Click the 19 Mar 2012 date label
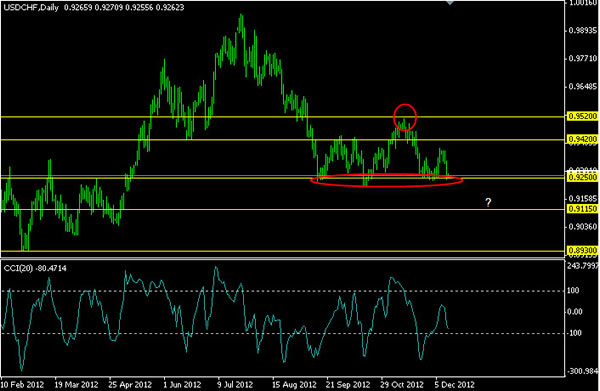The height and width of the screenshot is (391, 600). [76, 384]
